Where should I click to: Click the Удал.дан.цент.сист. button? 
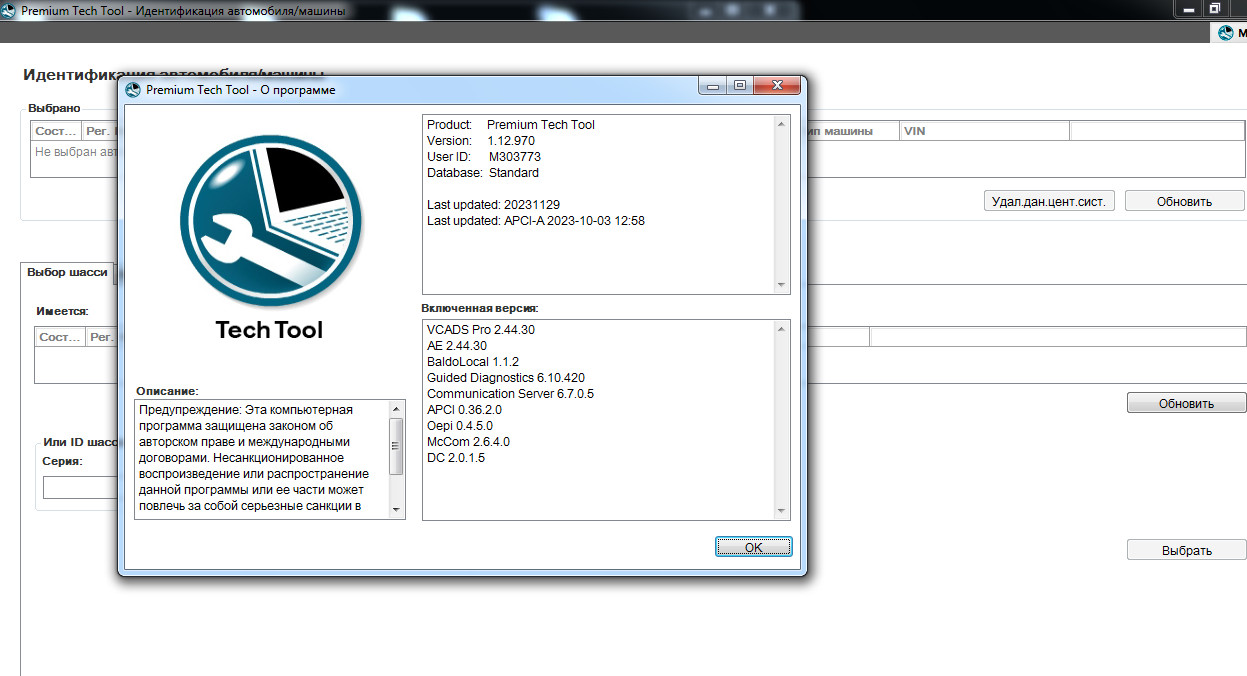[x=1049, y=201]
